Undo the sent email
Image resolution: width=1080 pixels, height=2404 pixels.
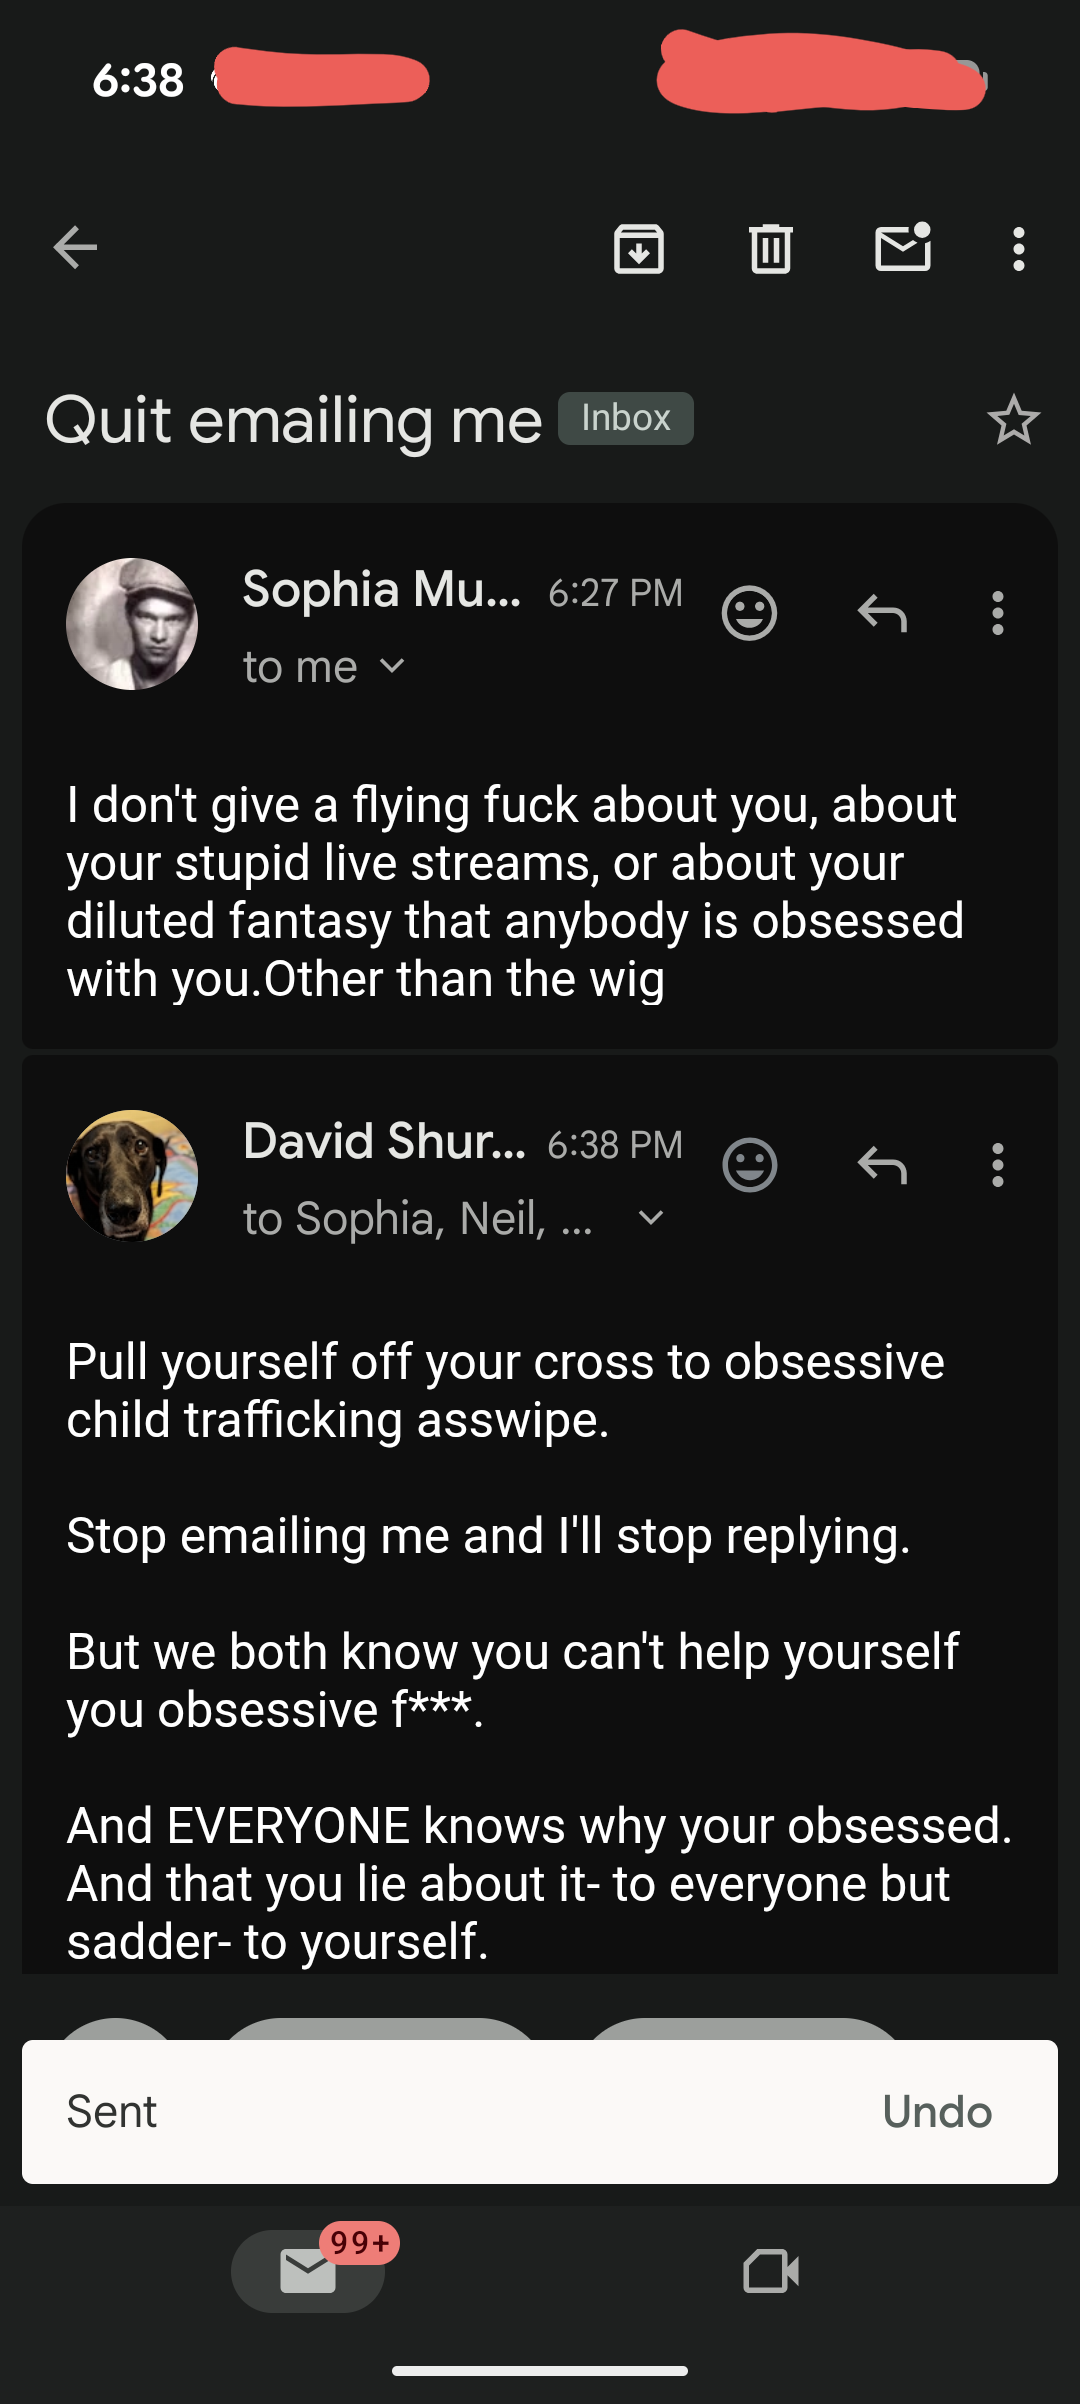click(x=936, y=2112)
